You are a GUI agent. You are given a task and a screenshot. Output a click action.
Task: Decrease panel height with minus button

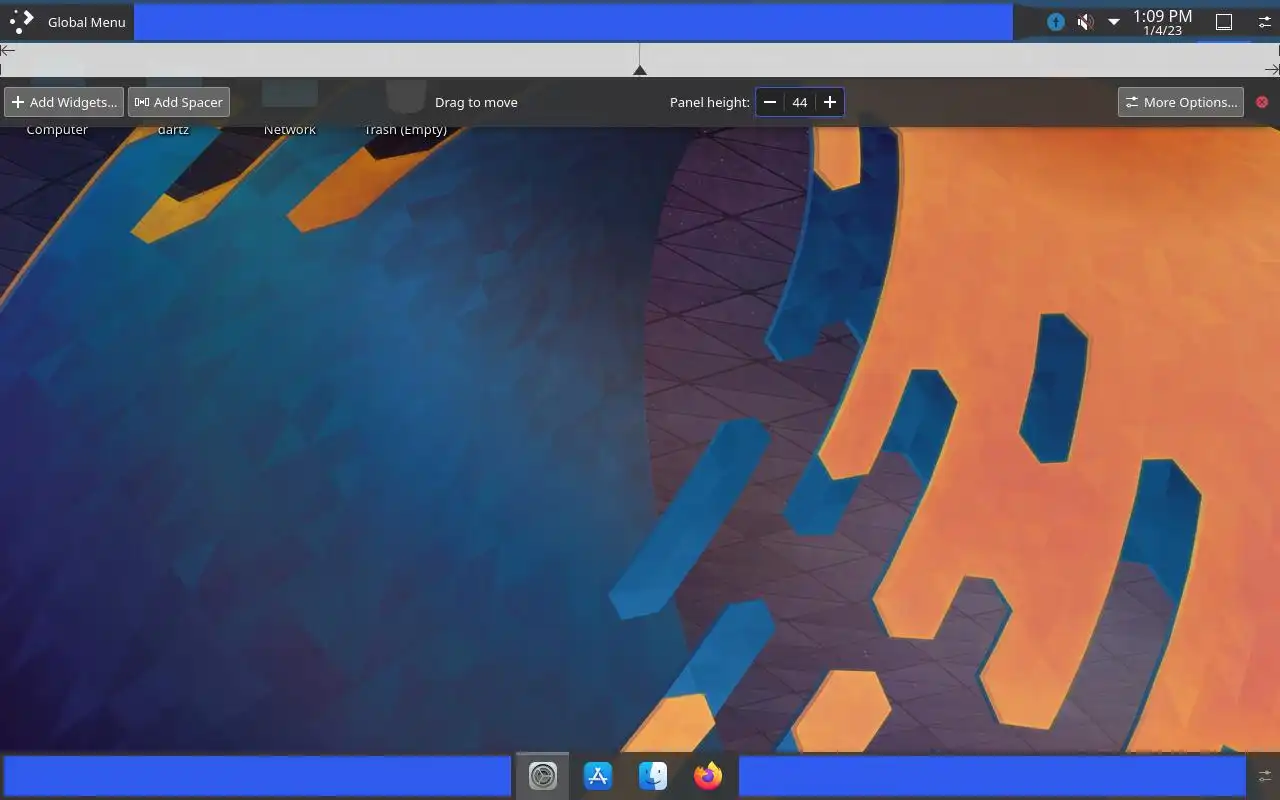[770, 102]
